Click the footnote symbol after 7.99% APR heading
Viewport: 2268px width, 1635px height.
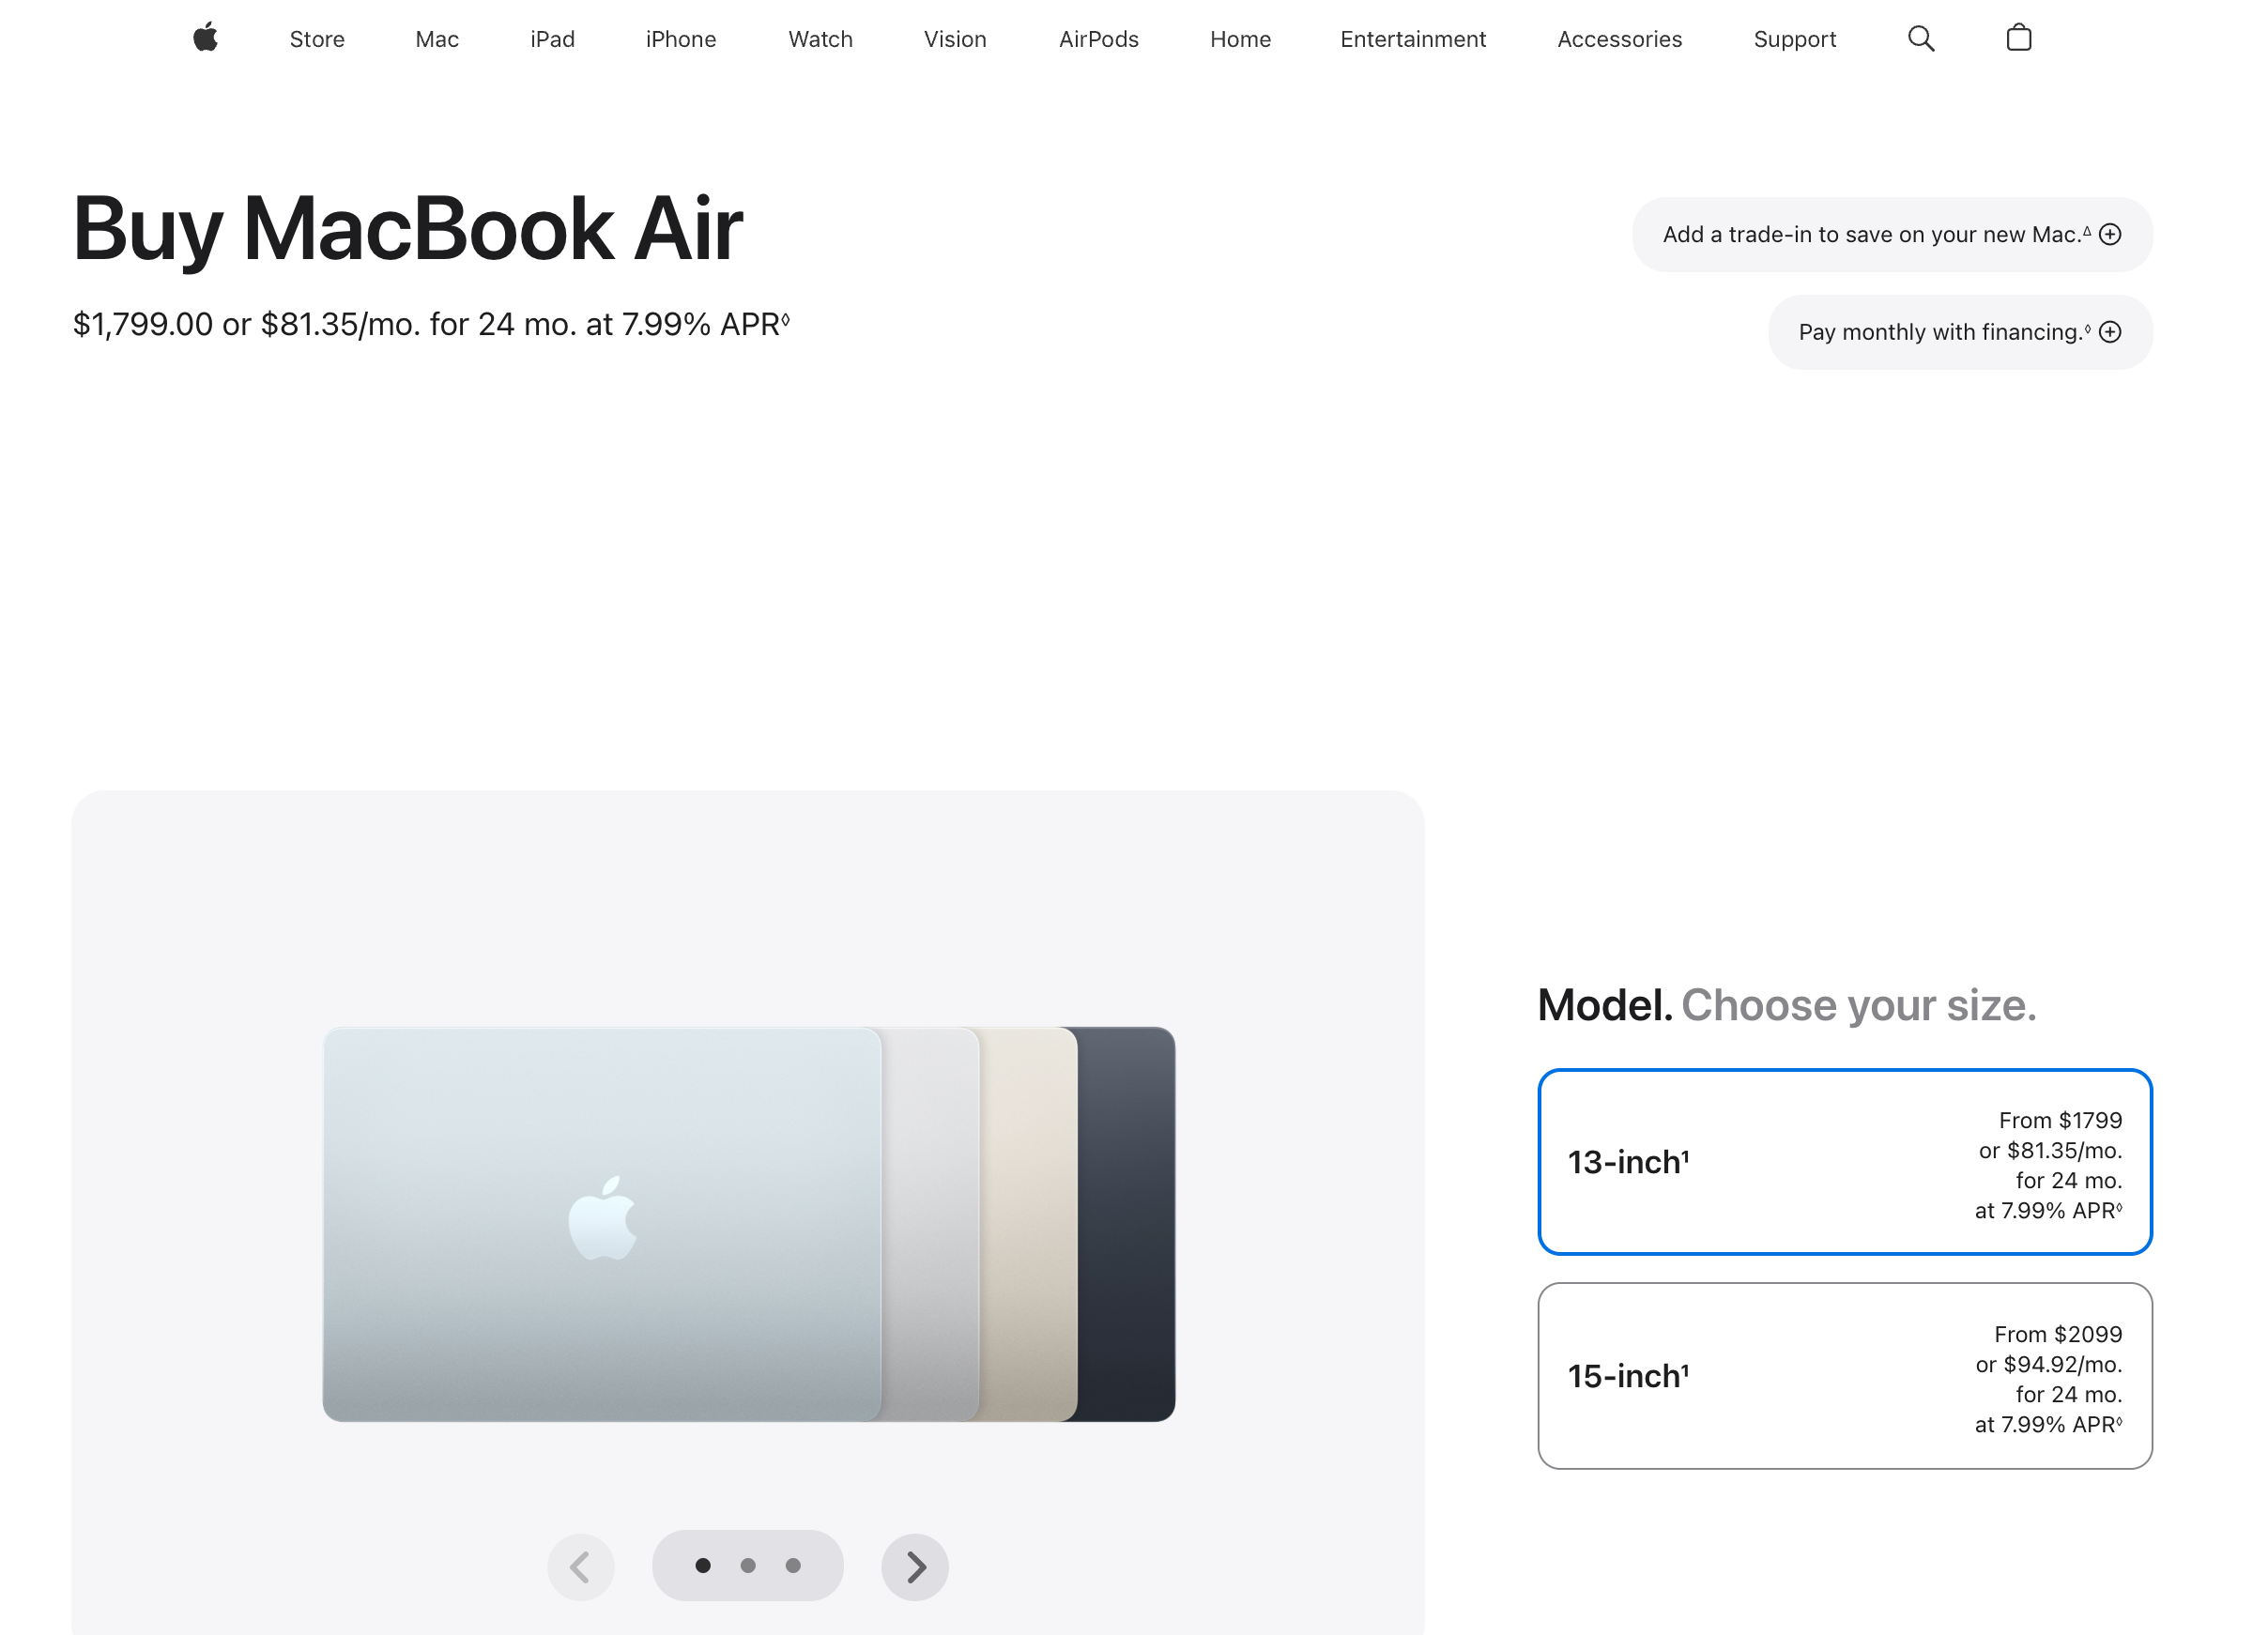click(x=786, y=319)
